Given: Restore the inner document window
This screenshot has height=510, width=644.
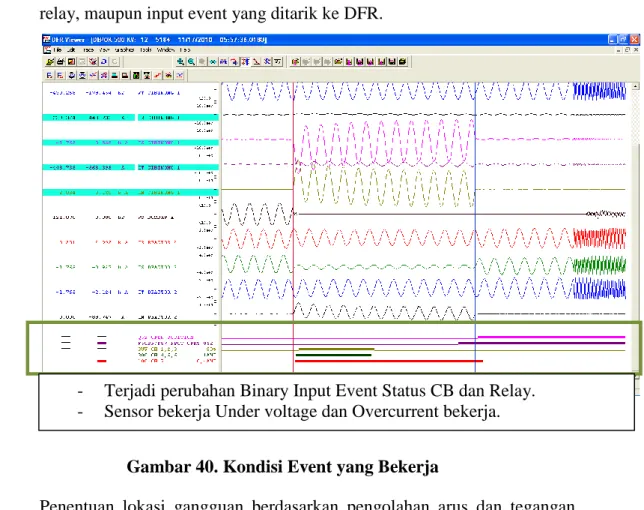Looking at the screenshot, I should click(x=627, y=50).
